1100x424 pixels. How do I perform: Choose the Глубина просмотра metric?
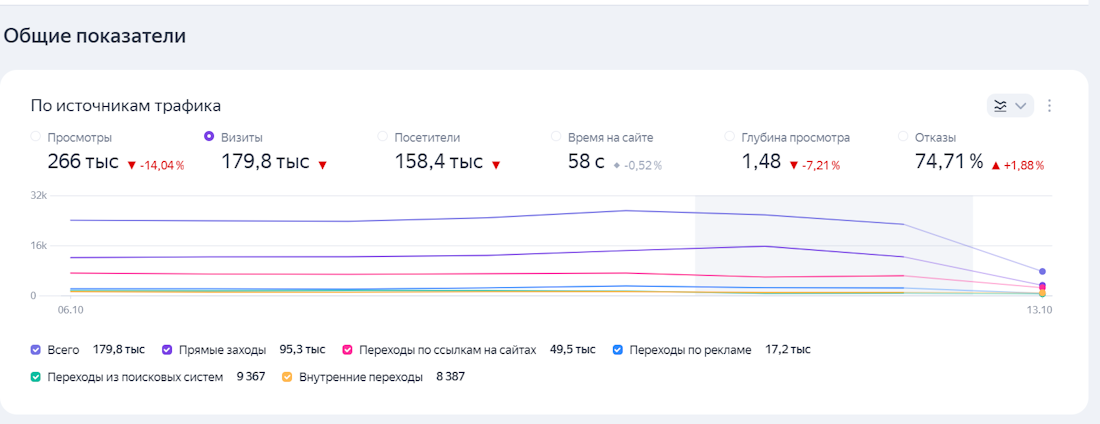tap(731, 137)
